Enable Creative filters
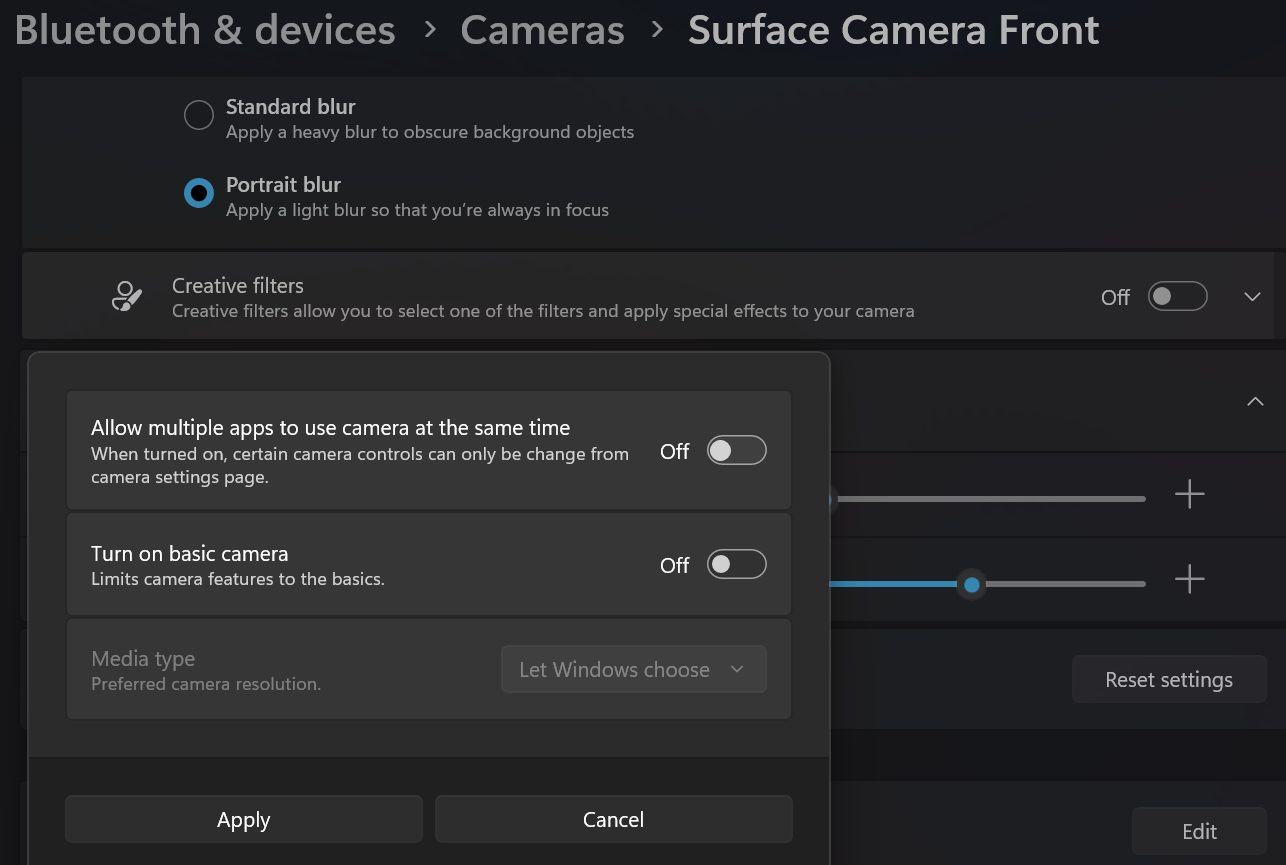Image resolution: width=1286 pixels, height=865 pixels. pyautogui.click(x=1177, y=296)
